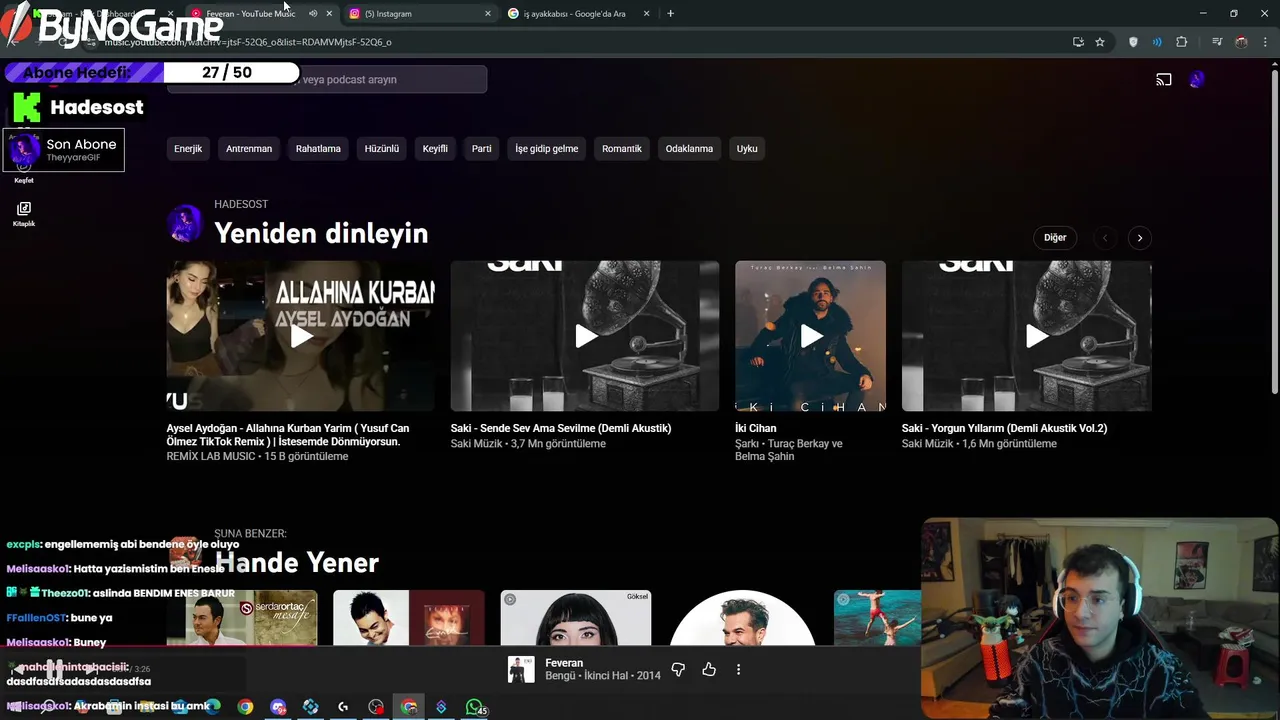1280x720 pixels.
Task: Select the Uyku mood chip
Action: click(x=747, y=149)
